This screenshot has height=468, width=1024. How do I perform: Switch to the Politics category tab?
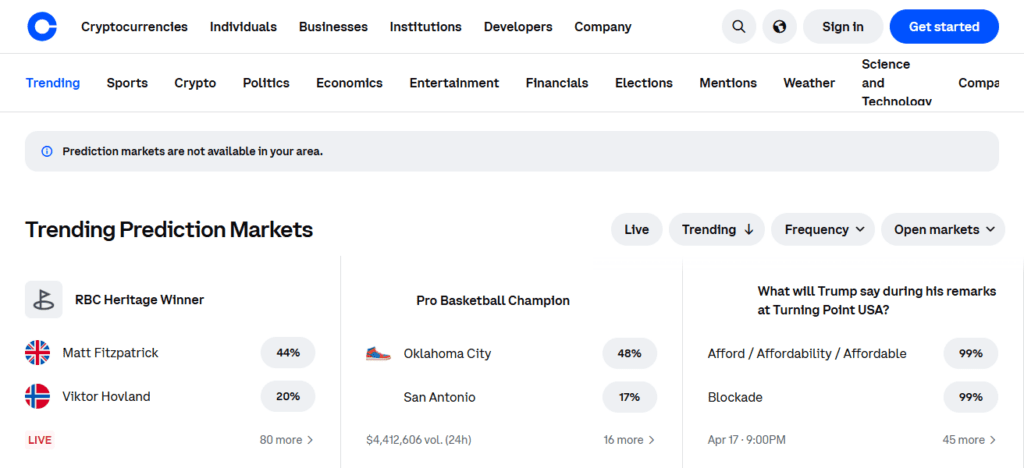[266, 83]
